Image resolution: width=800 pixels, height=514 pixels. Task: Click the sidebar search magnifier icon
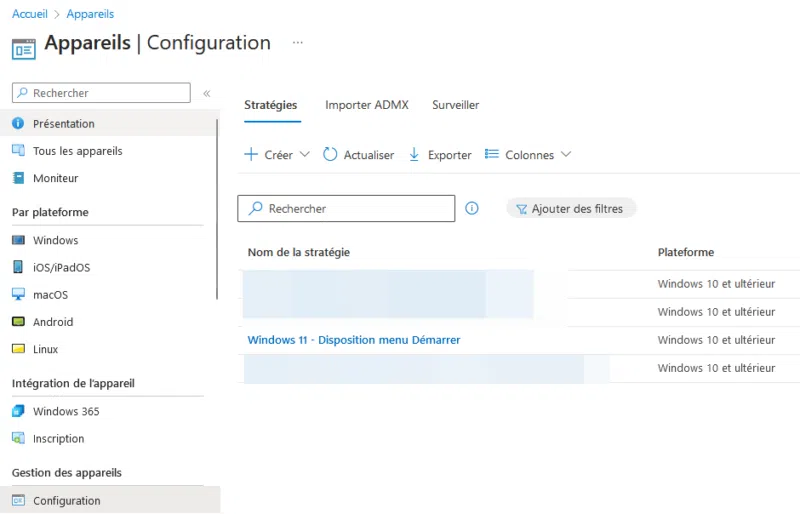22,93
